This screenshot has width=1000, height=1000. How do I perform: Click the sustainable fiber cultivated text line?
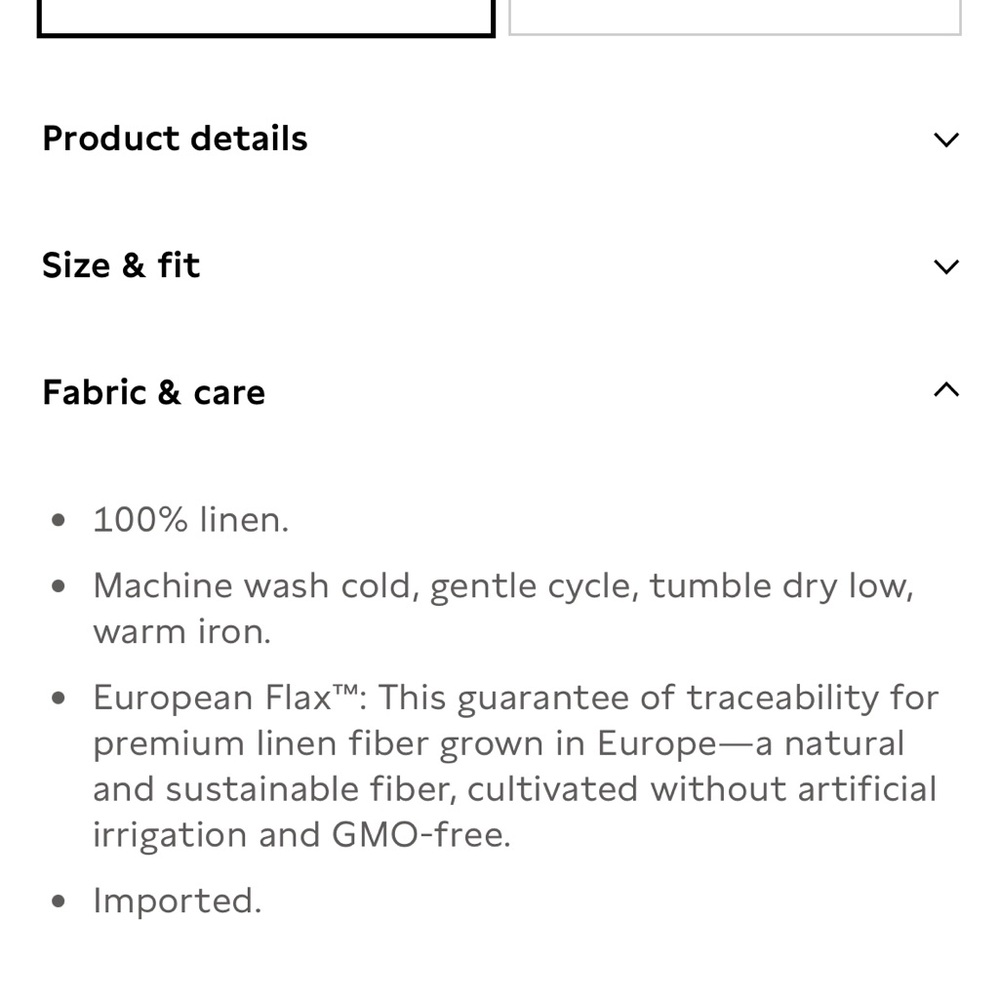515,790
